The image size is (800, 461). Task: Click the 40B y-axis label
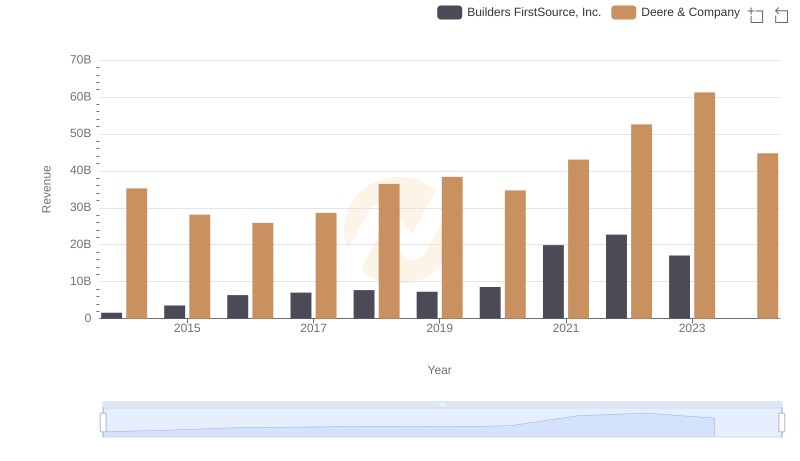click(x=81, y=170)
